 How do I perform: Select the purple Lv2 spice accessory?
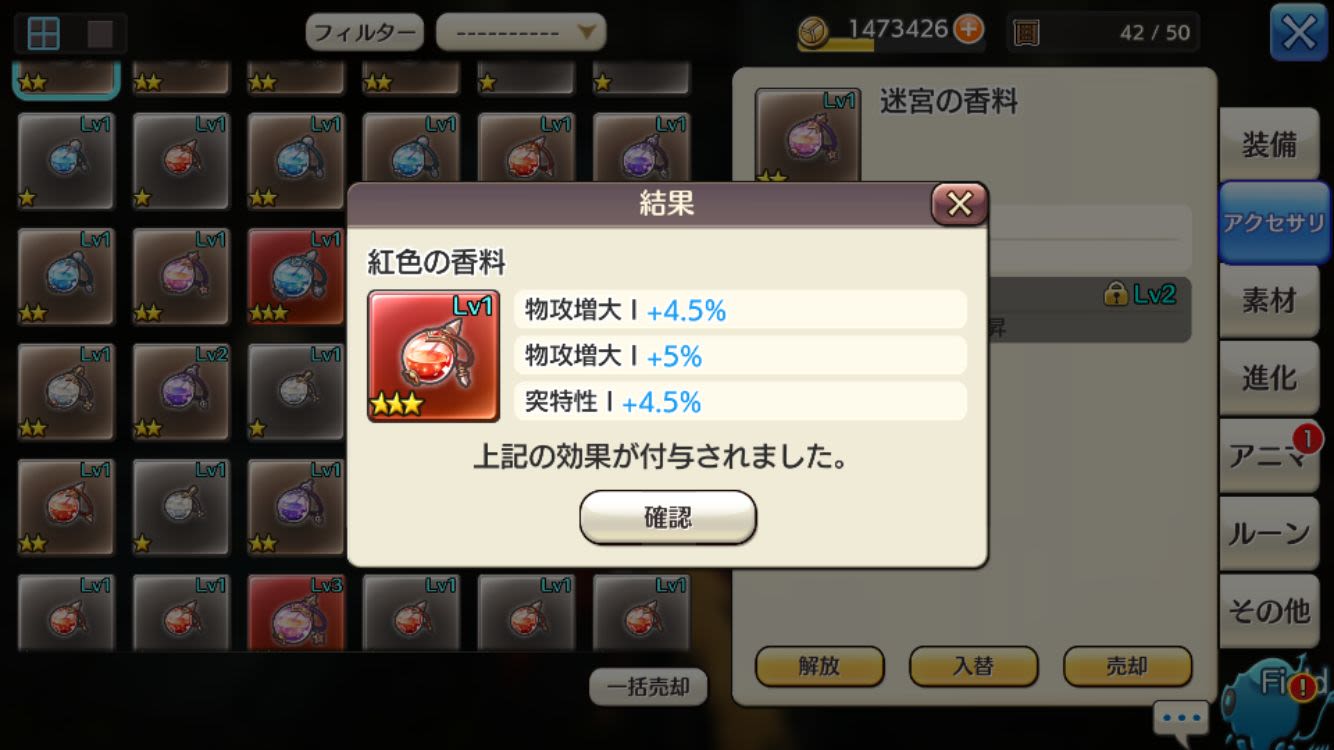181,392
